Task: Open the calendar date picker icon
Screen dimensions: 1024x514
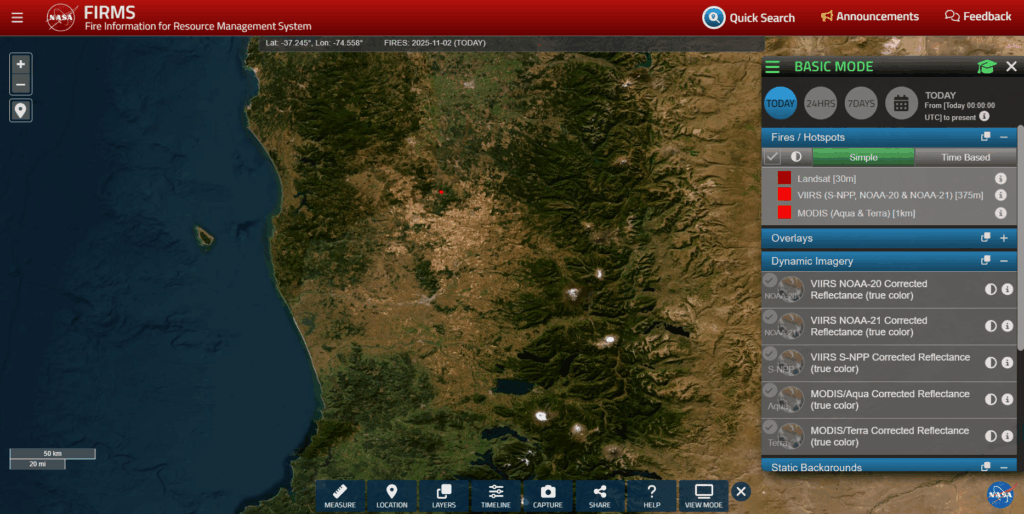Action: point(901,103)
